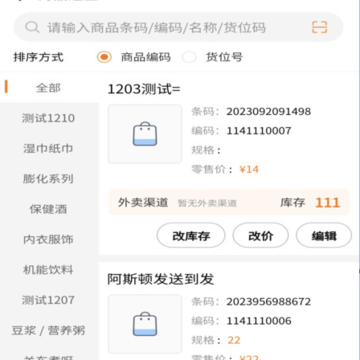Open the 内衣服饰 category
Screen dimensions: 360x360
coord(49,239)
